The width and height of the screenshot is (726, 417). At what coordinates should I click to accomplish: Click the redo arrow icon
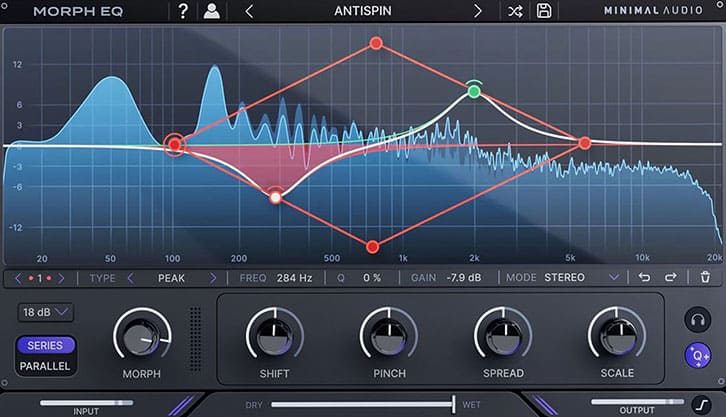click(670, 278)
